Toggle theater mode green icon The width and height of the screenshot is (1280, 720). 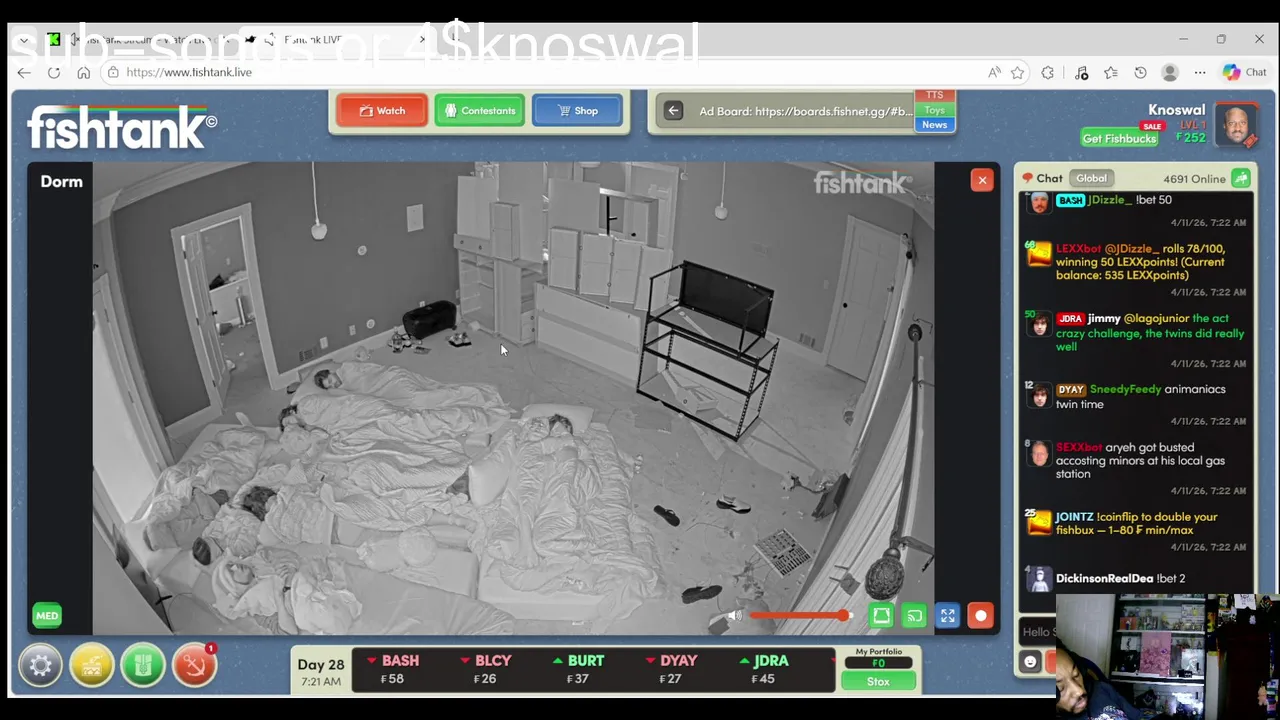point(881,616)
